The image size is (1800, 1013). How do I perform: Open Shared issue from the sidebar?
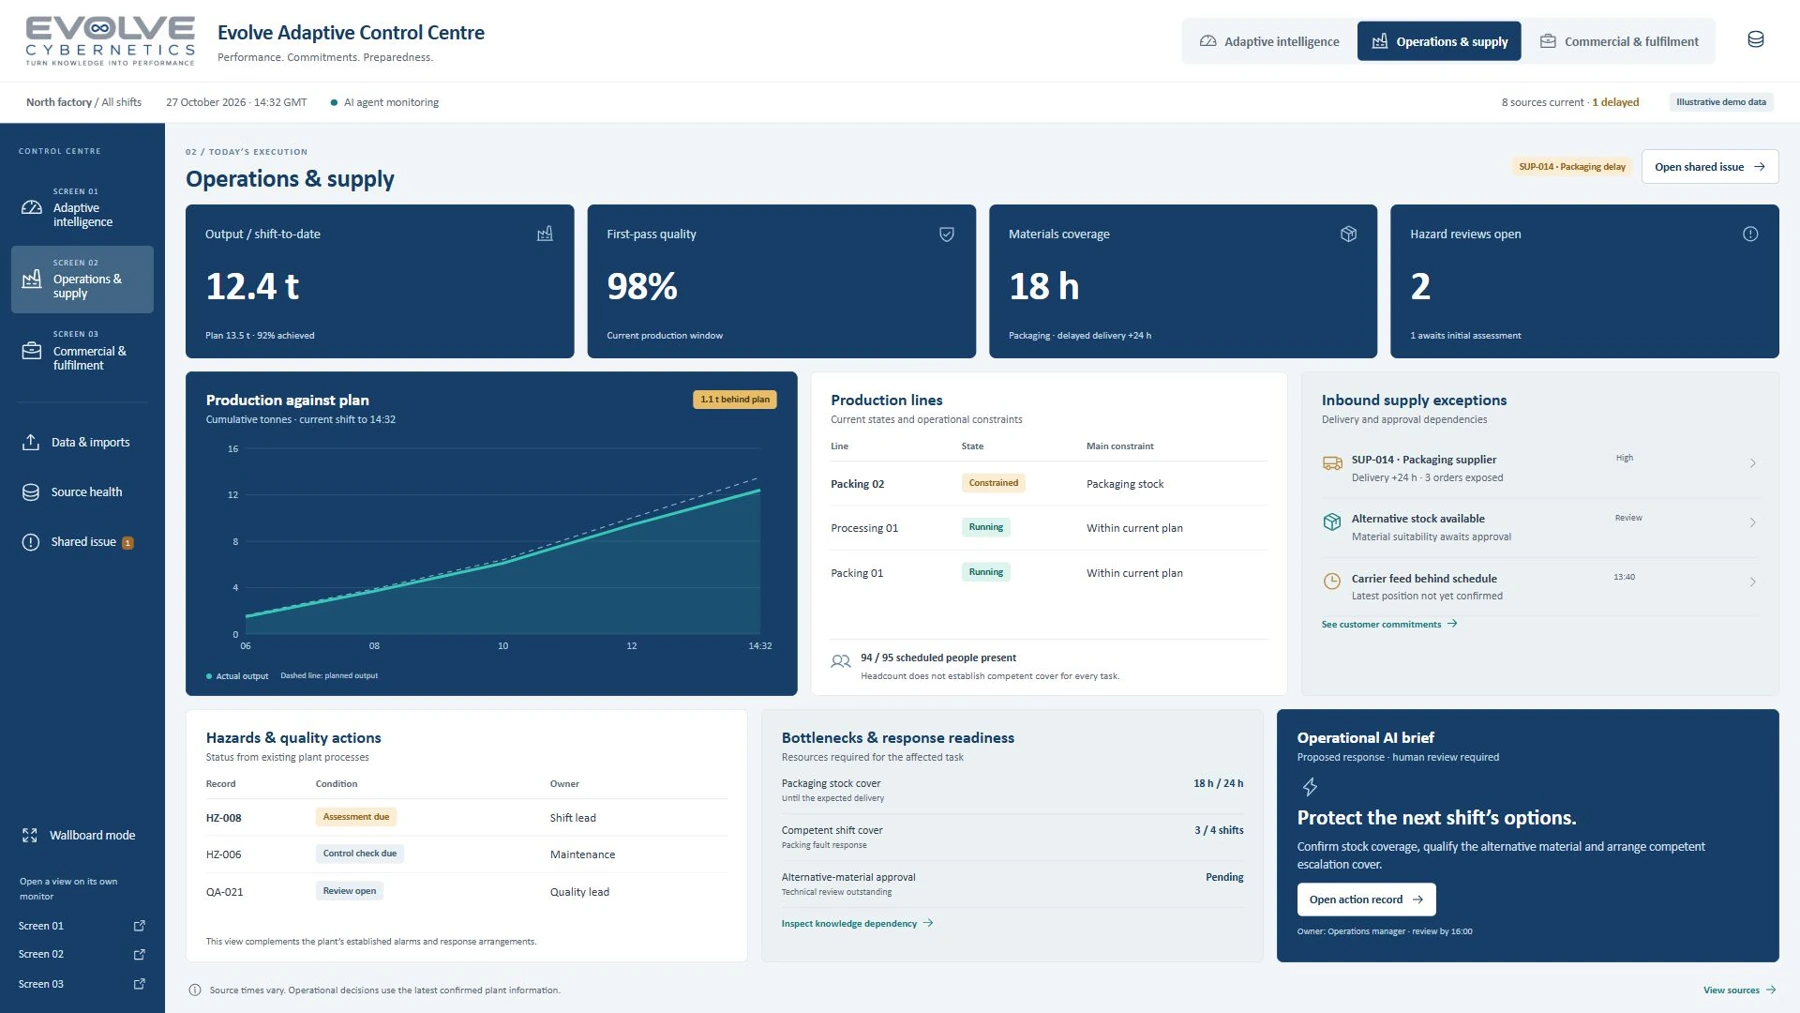pos(82,542)
